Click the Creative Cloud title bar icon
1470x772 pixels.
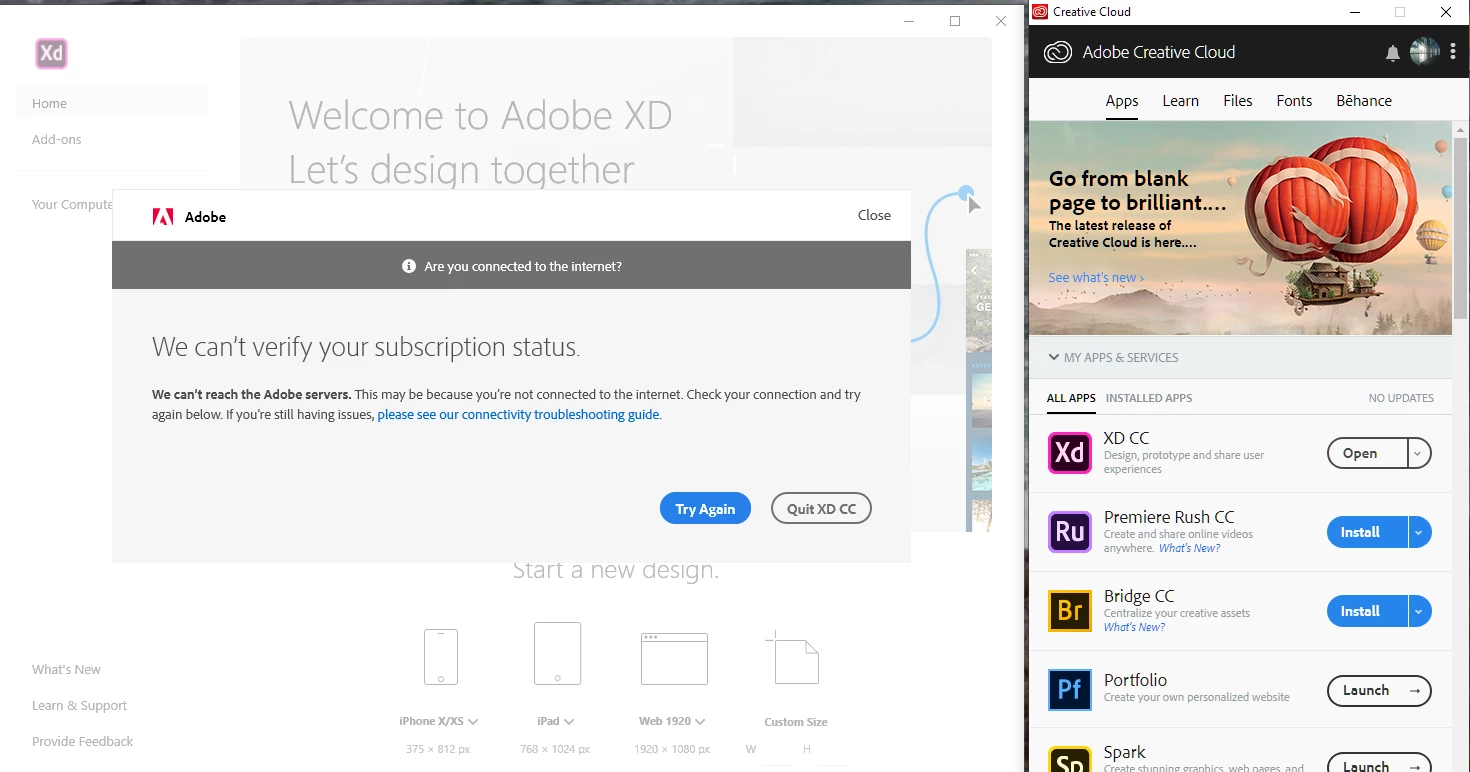pos(1040,12)
